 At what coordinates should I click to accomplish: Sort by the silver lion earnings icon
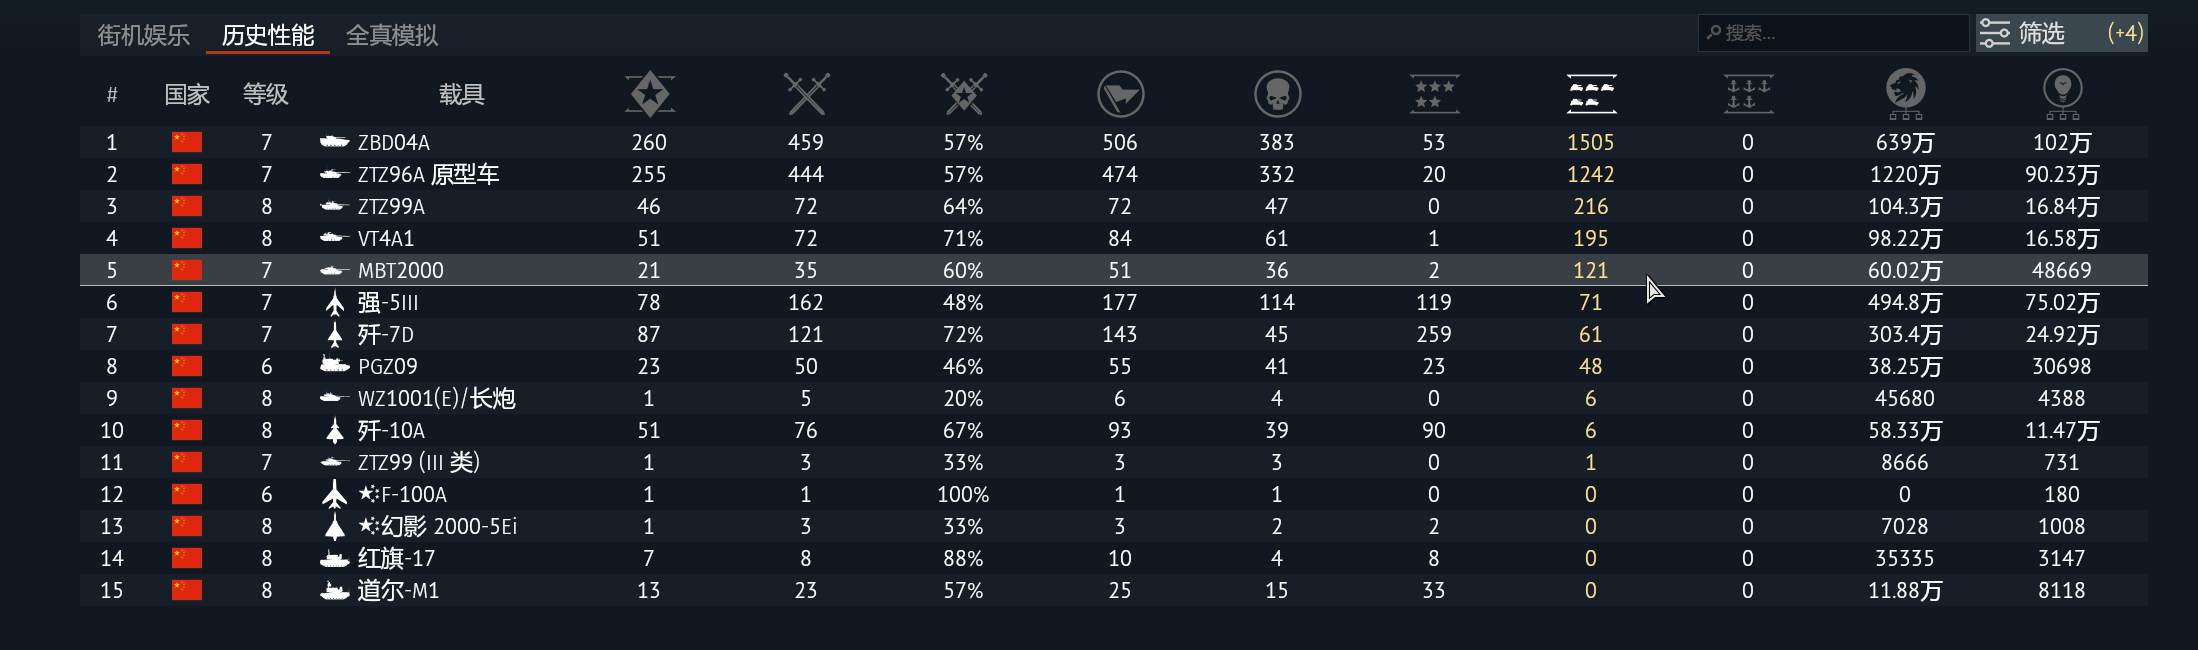1905,94
